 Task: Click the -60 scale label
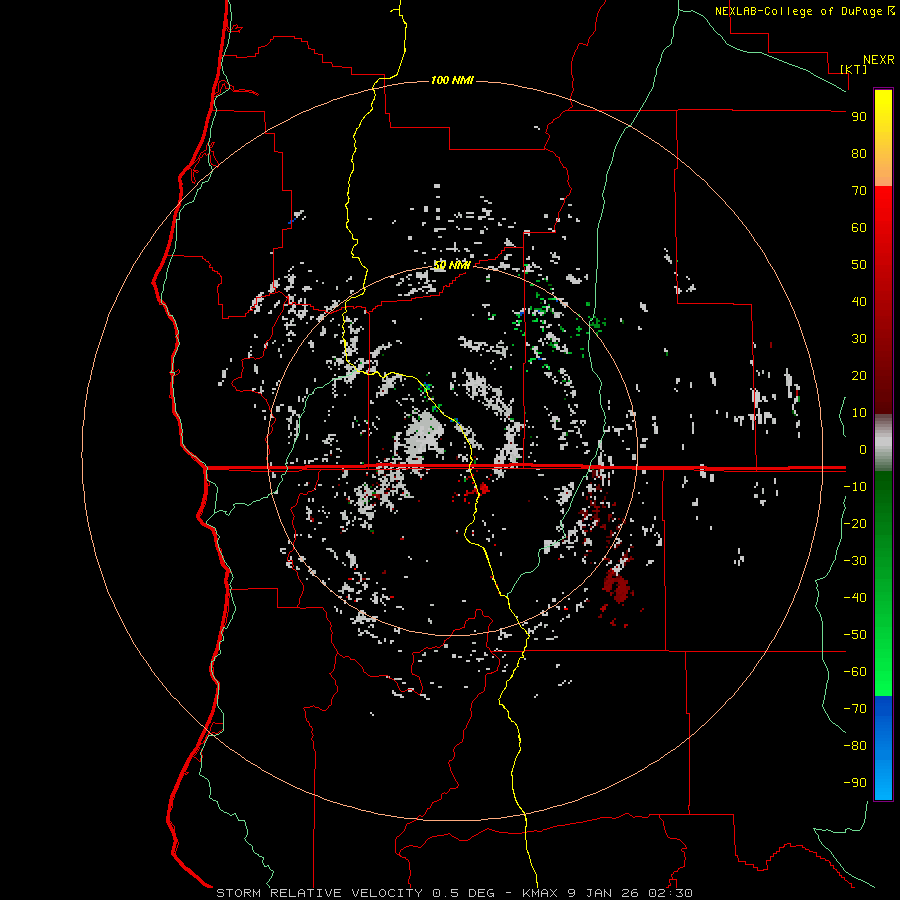point(855,672)
